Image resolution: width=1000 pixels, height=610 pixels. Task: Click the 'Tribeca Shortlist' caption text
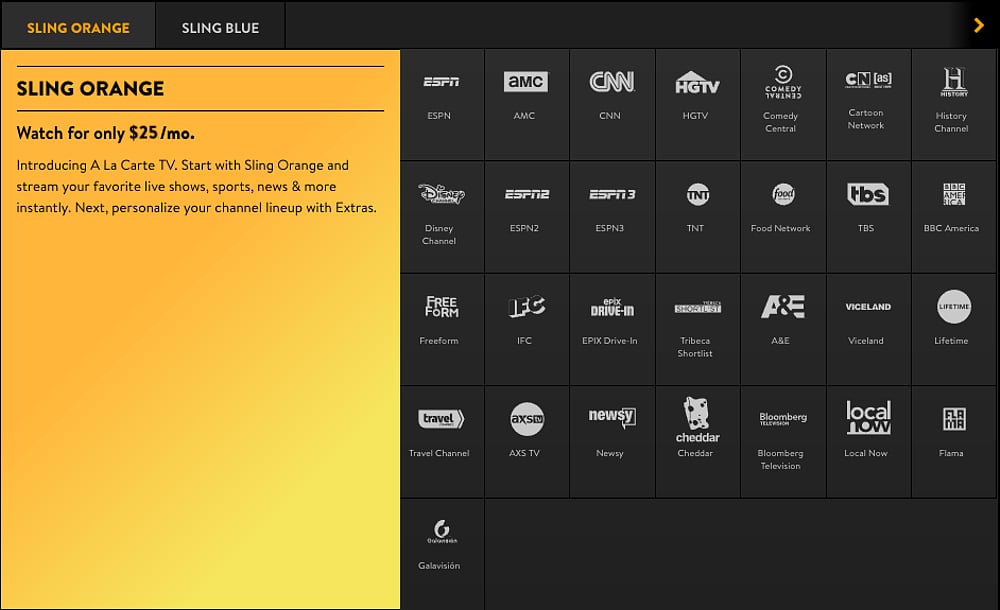pyautogui.click(x=695, y=347)
